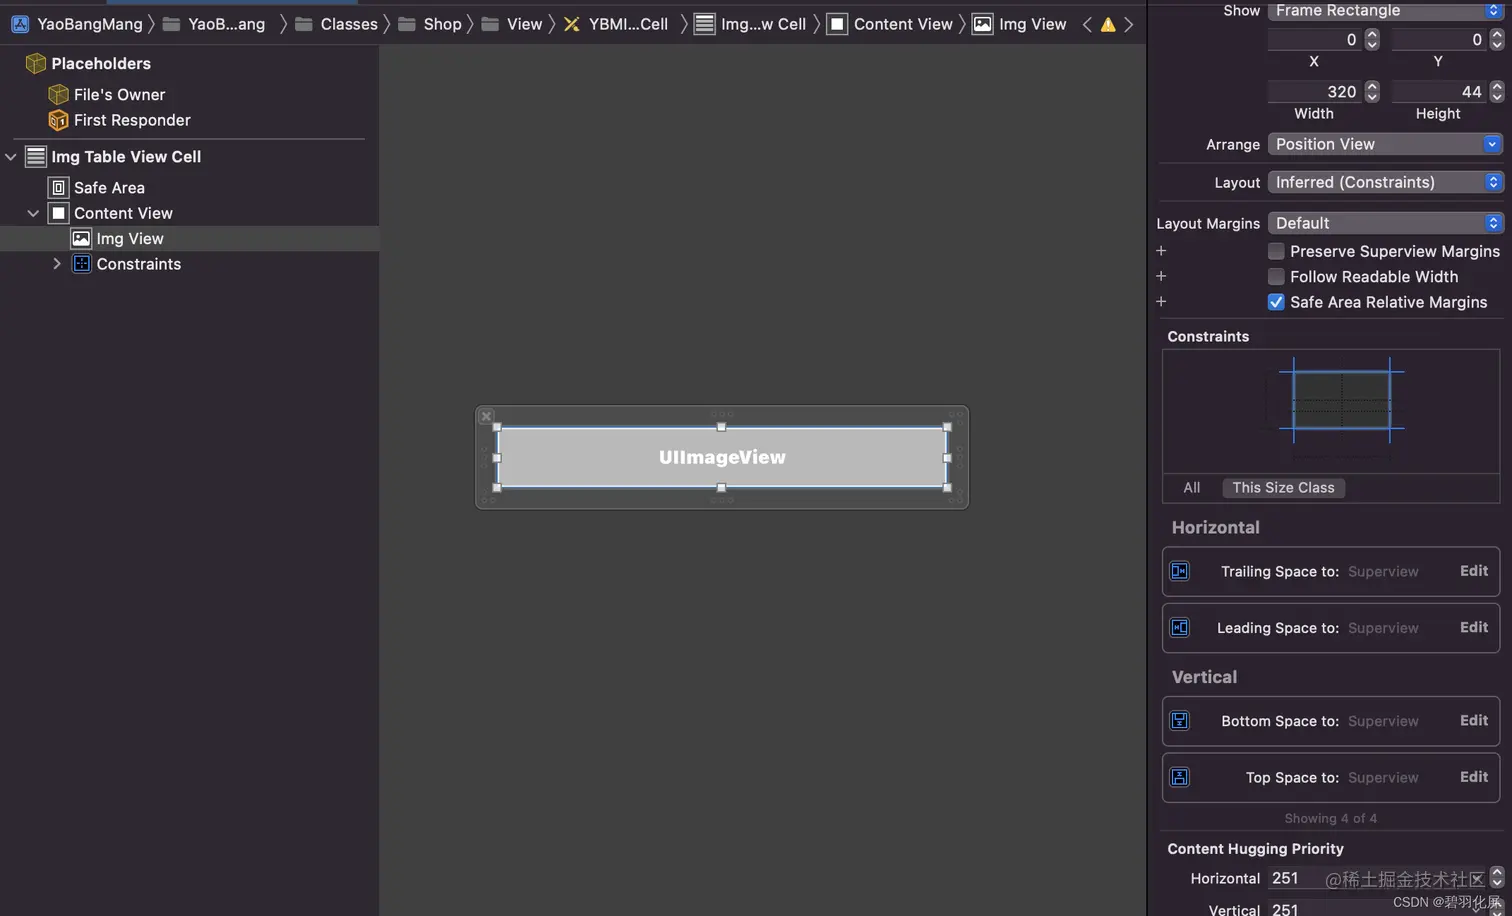Viewport: 1512px width, 916px height.
Task: Click the Width field showing 320
Action: 1314,92
